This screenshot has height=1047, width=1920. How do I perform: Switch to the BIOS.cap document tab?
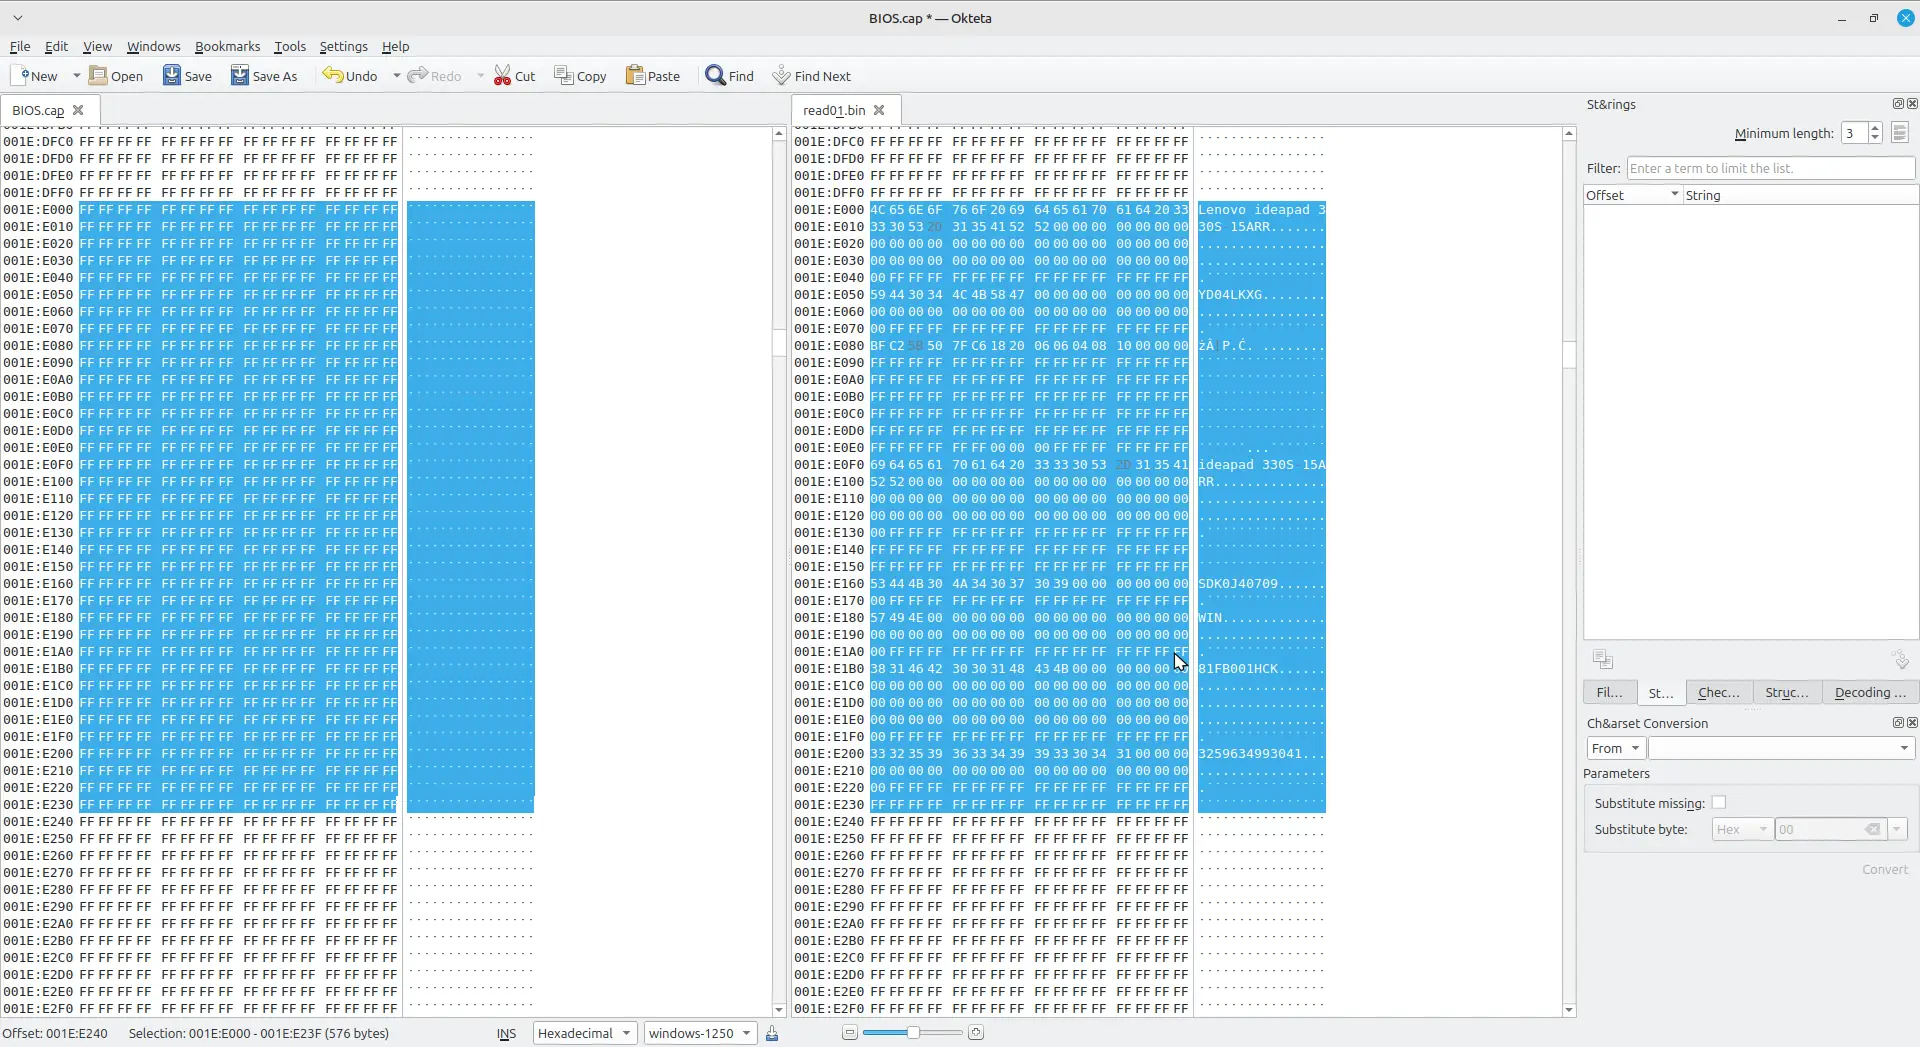coord(38,110)
